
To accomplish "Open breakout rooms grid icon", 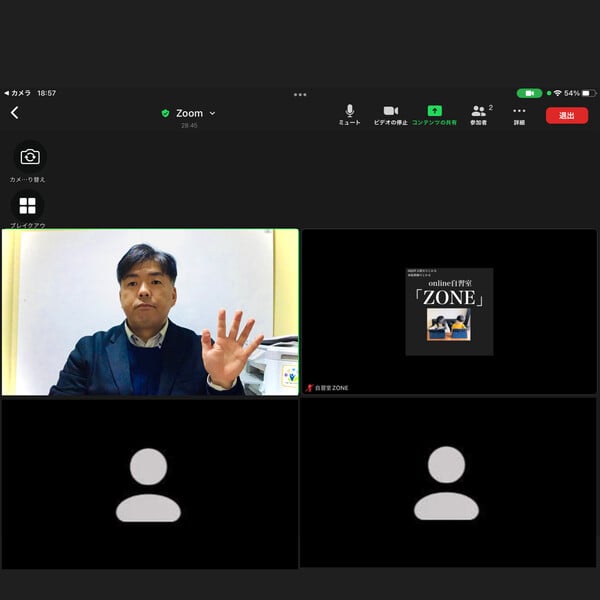I will tap(28, 205).
